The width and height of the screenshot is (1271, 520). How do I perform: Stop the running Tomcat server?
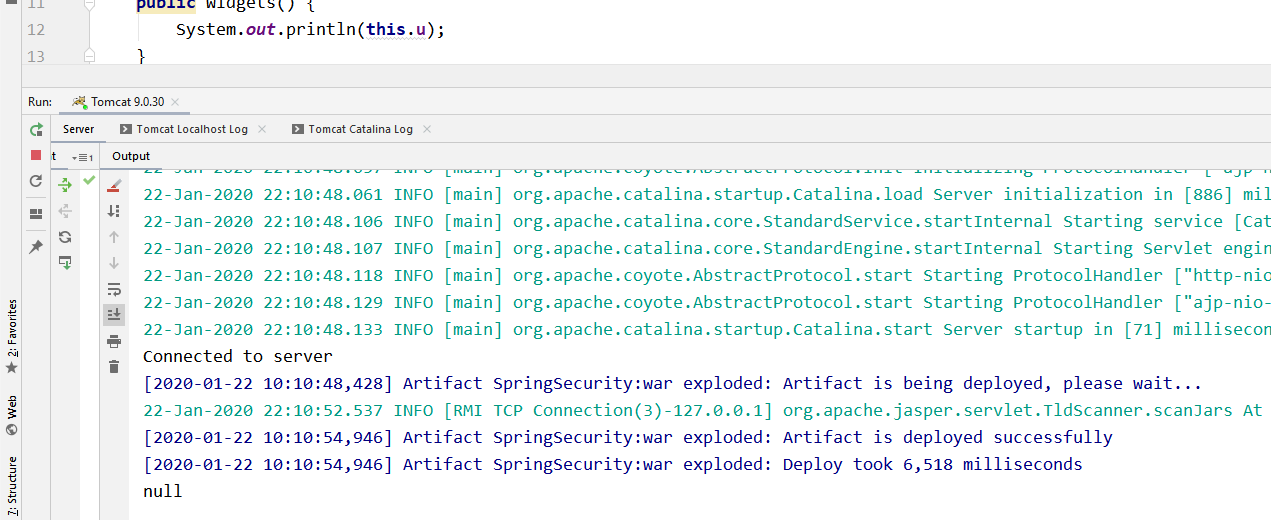point(36,155)
